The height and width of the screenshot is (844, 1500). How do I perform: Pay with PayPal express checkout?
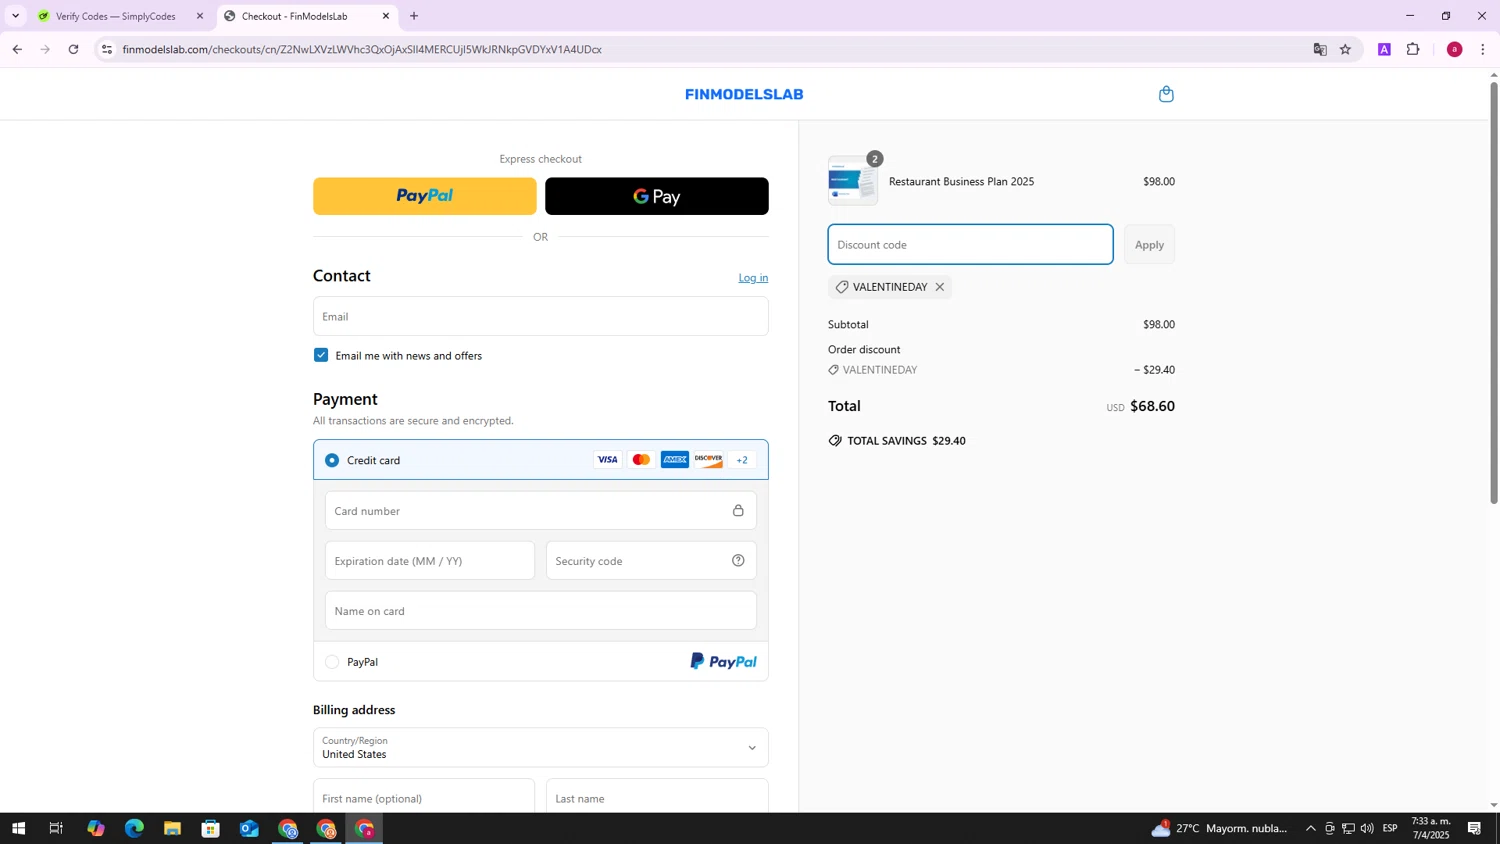(x=425, y=196)
